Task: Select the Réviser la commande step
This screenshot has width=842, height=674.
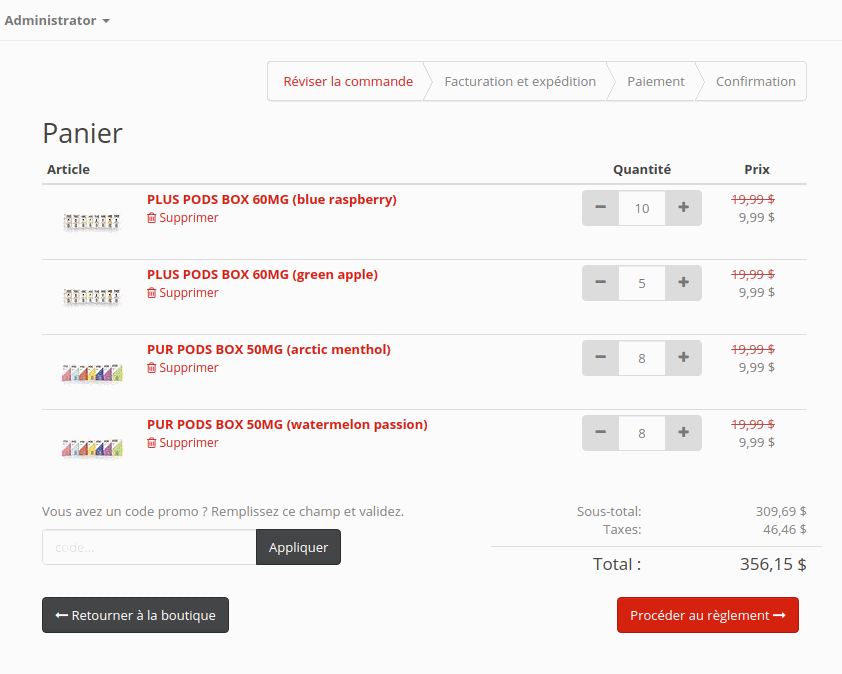Action: 348,82
